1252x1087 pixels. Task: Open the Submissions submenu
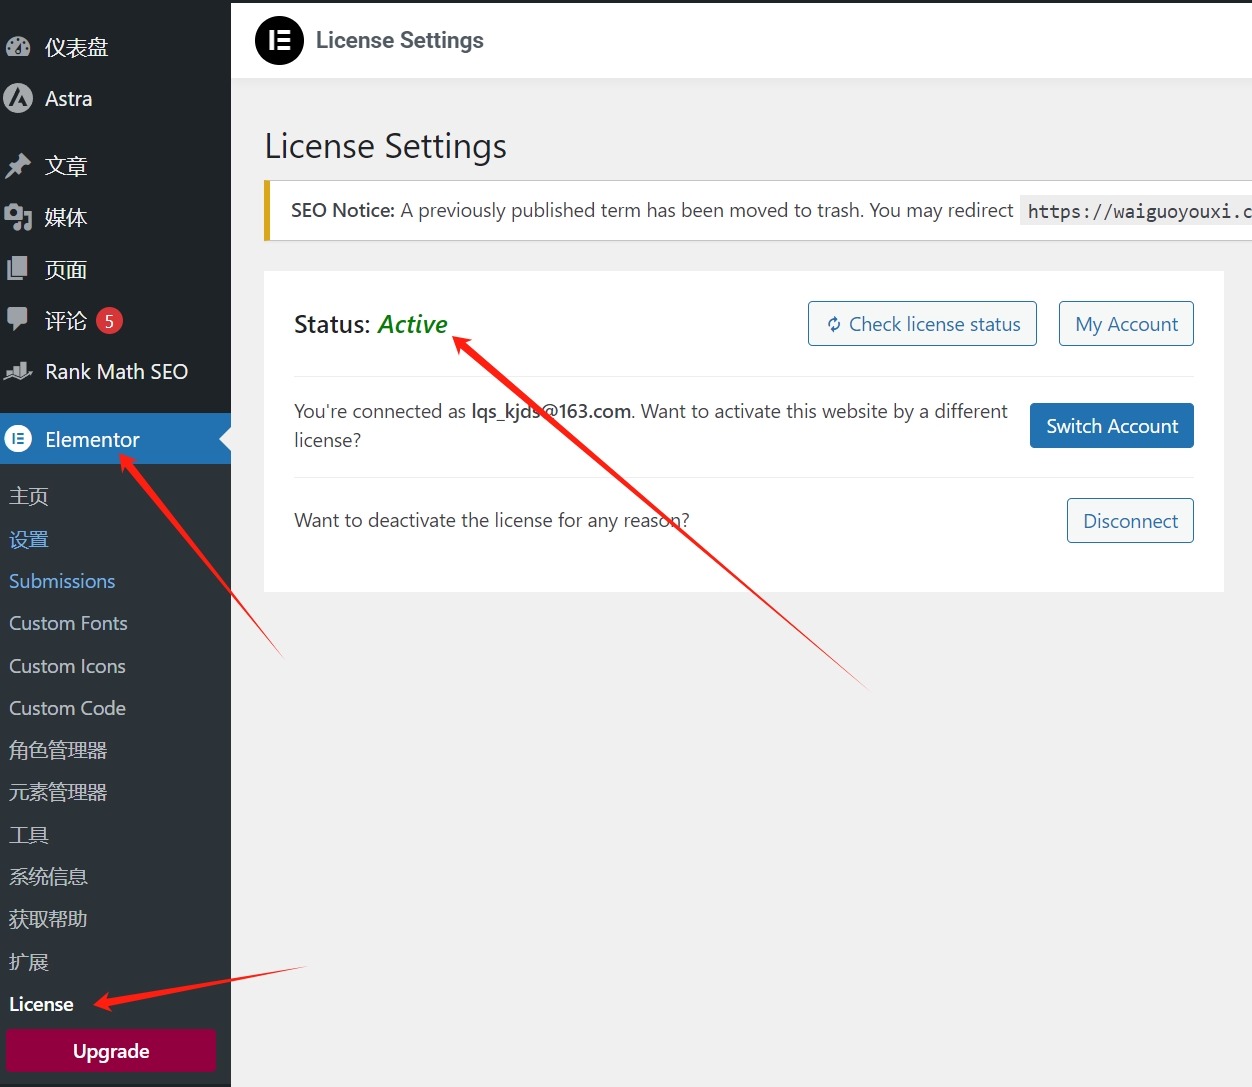(x=62, y=581)
